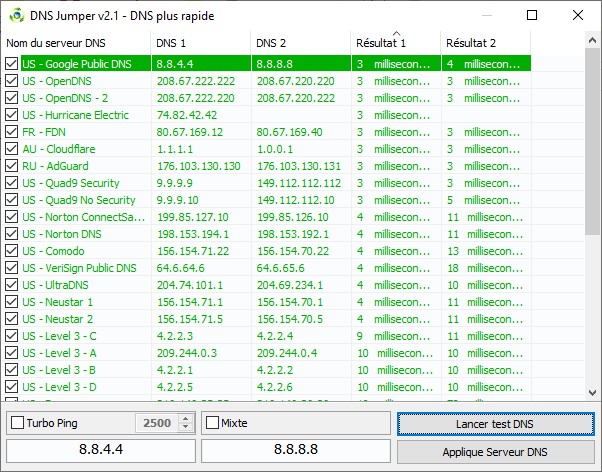Sort by Nom du serveur DNS column
Image resolution: width=602 pixels, height=472 pixels.
coord(76,44)
